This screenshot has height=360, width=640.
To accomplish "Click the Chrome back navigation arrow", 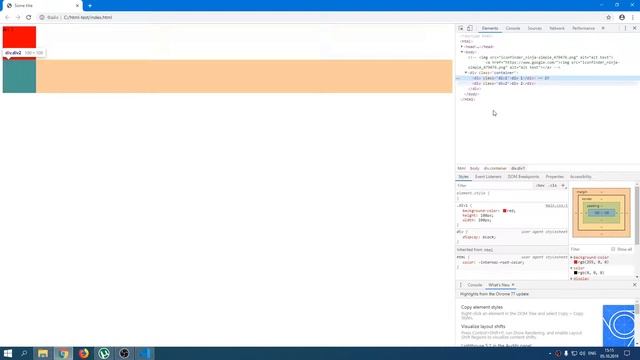I will pyautogui.click(x=7, y=18).
